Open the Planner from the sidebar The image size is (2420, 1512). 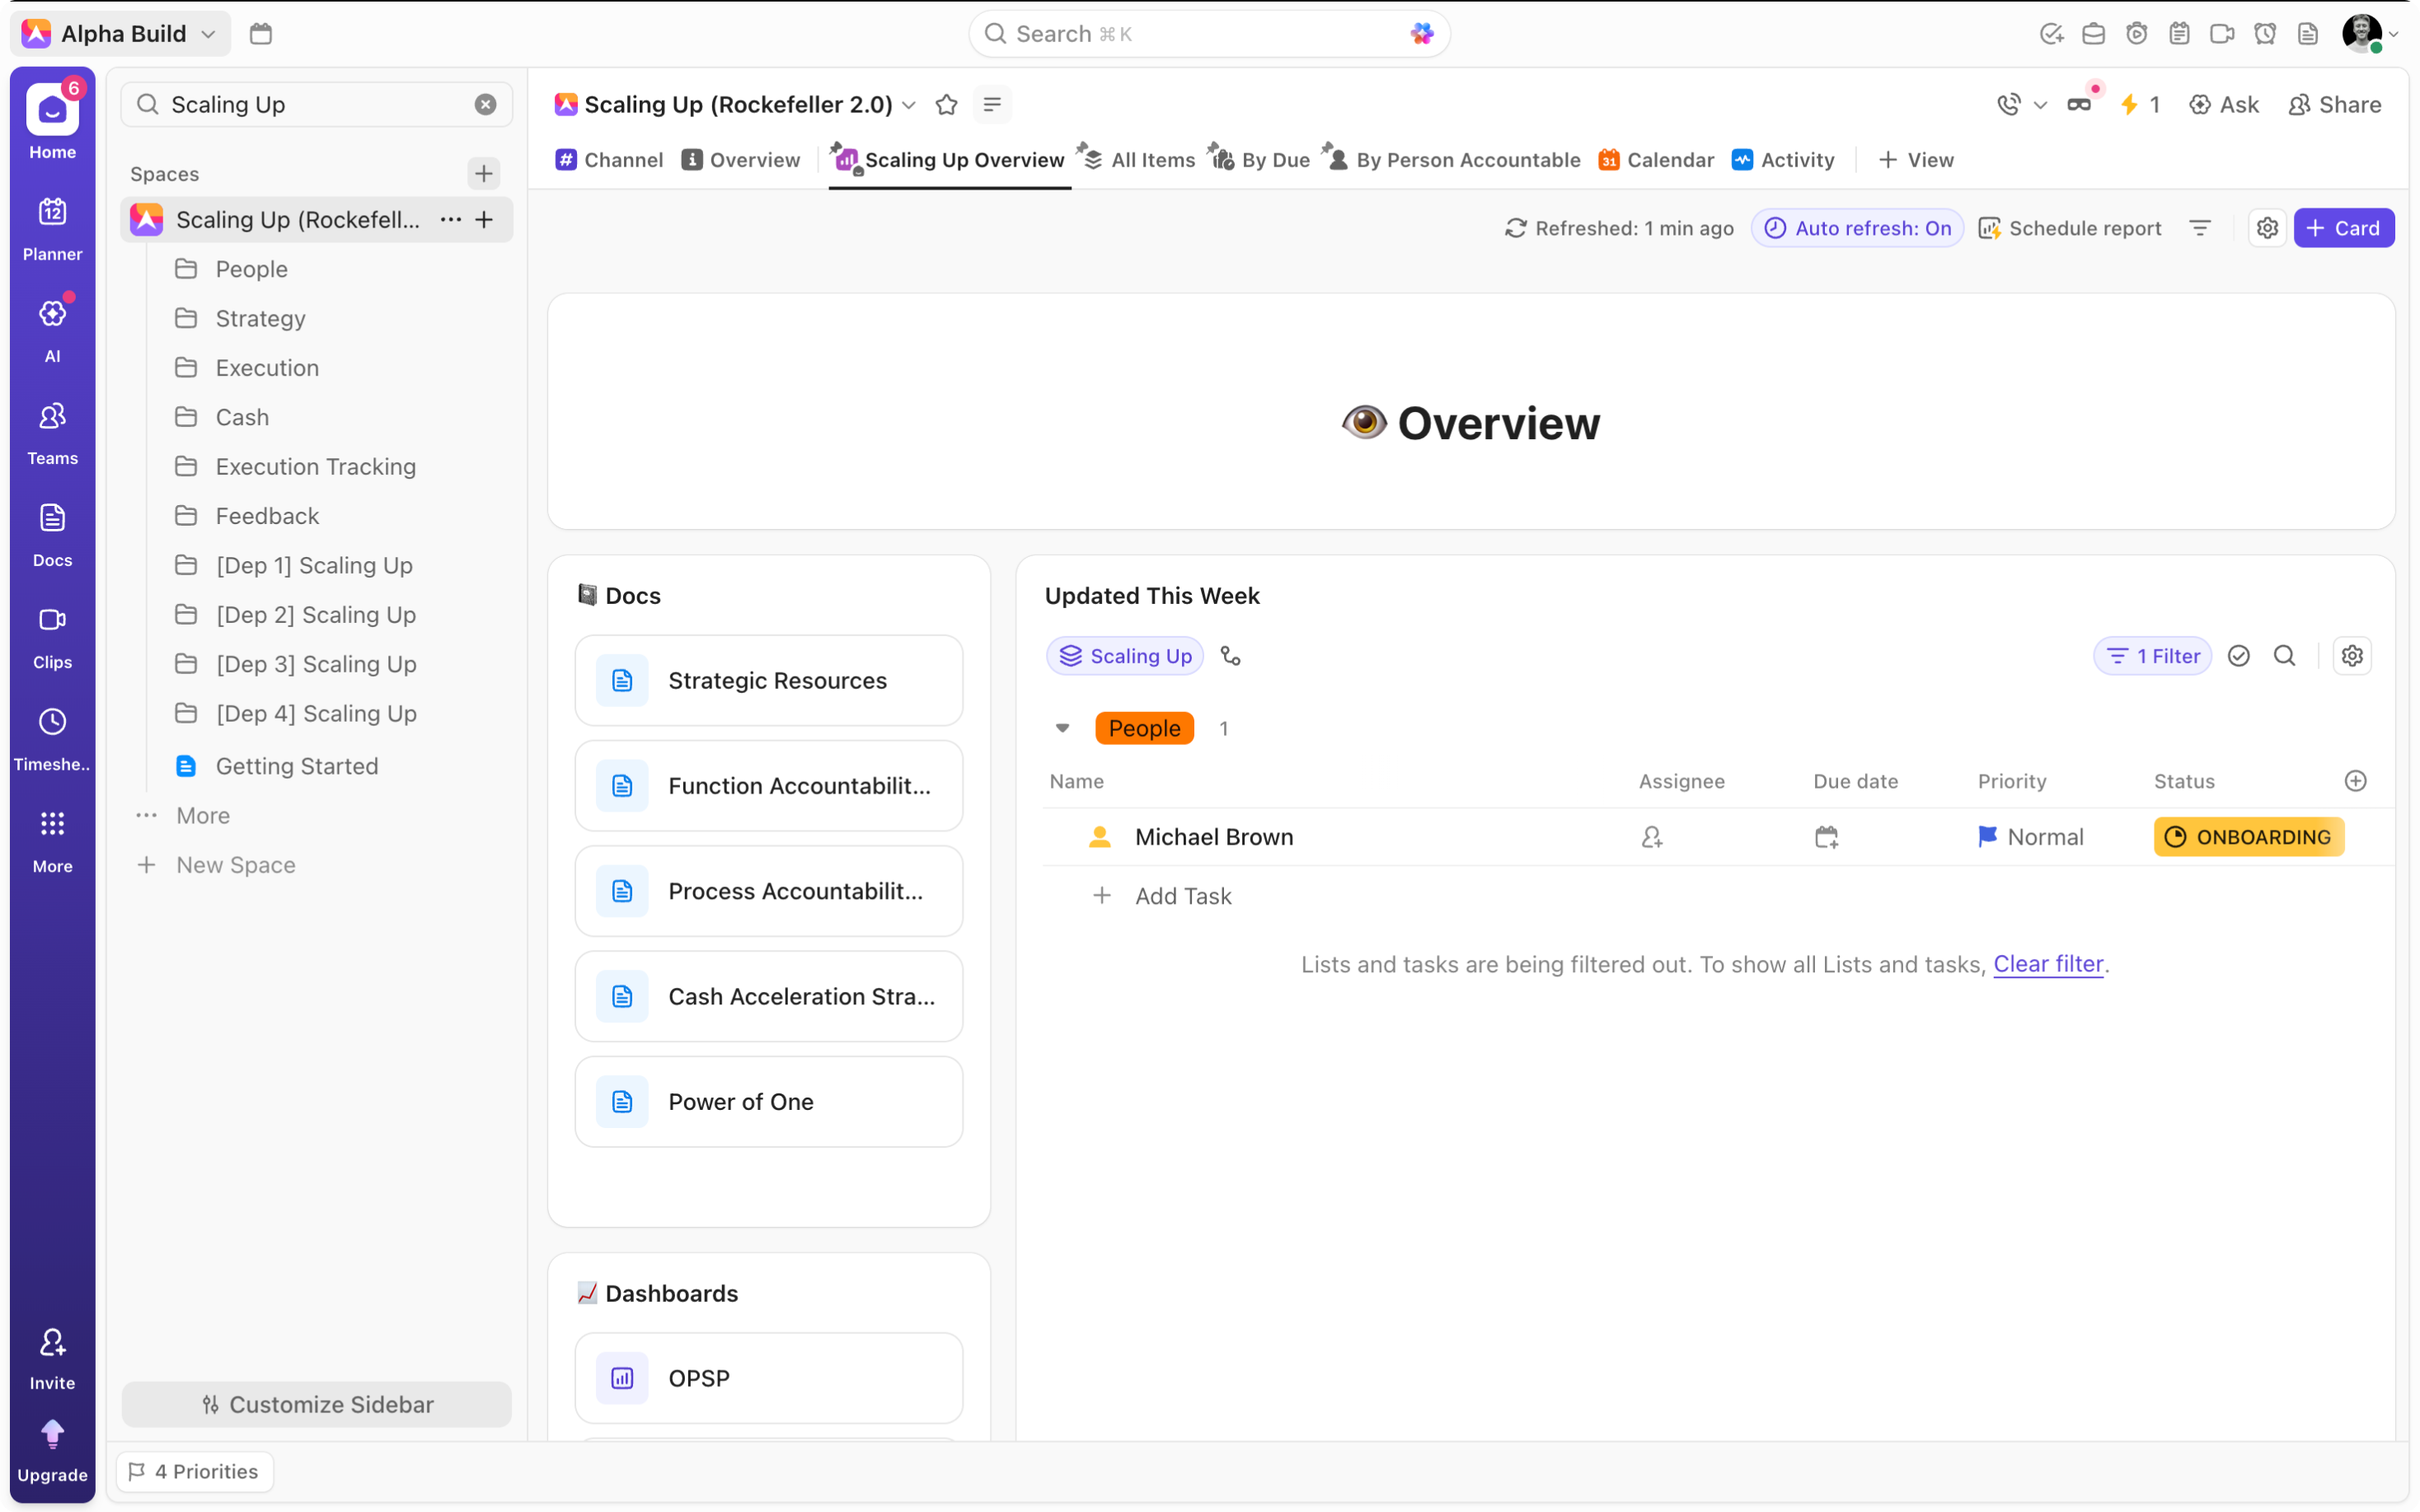[52, 228]
